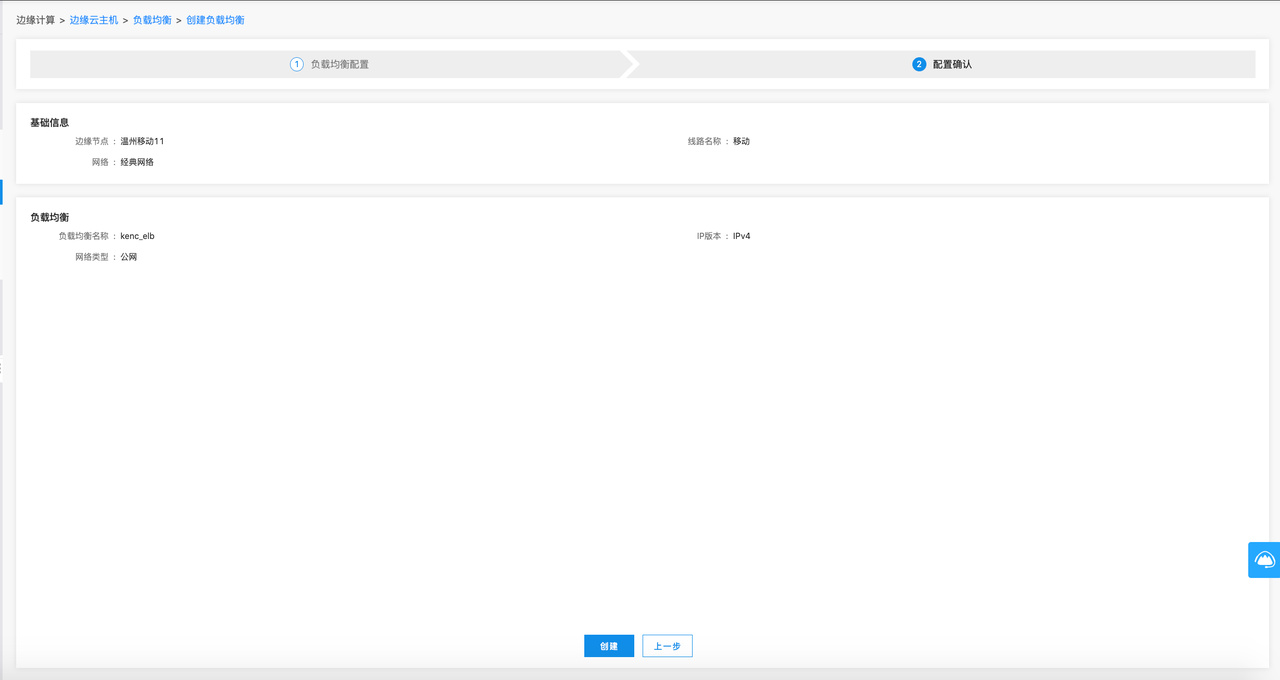Click the step 2 number circle icon
The height and width of the screenshot is (680, 1280).
coord(919,64)
